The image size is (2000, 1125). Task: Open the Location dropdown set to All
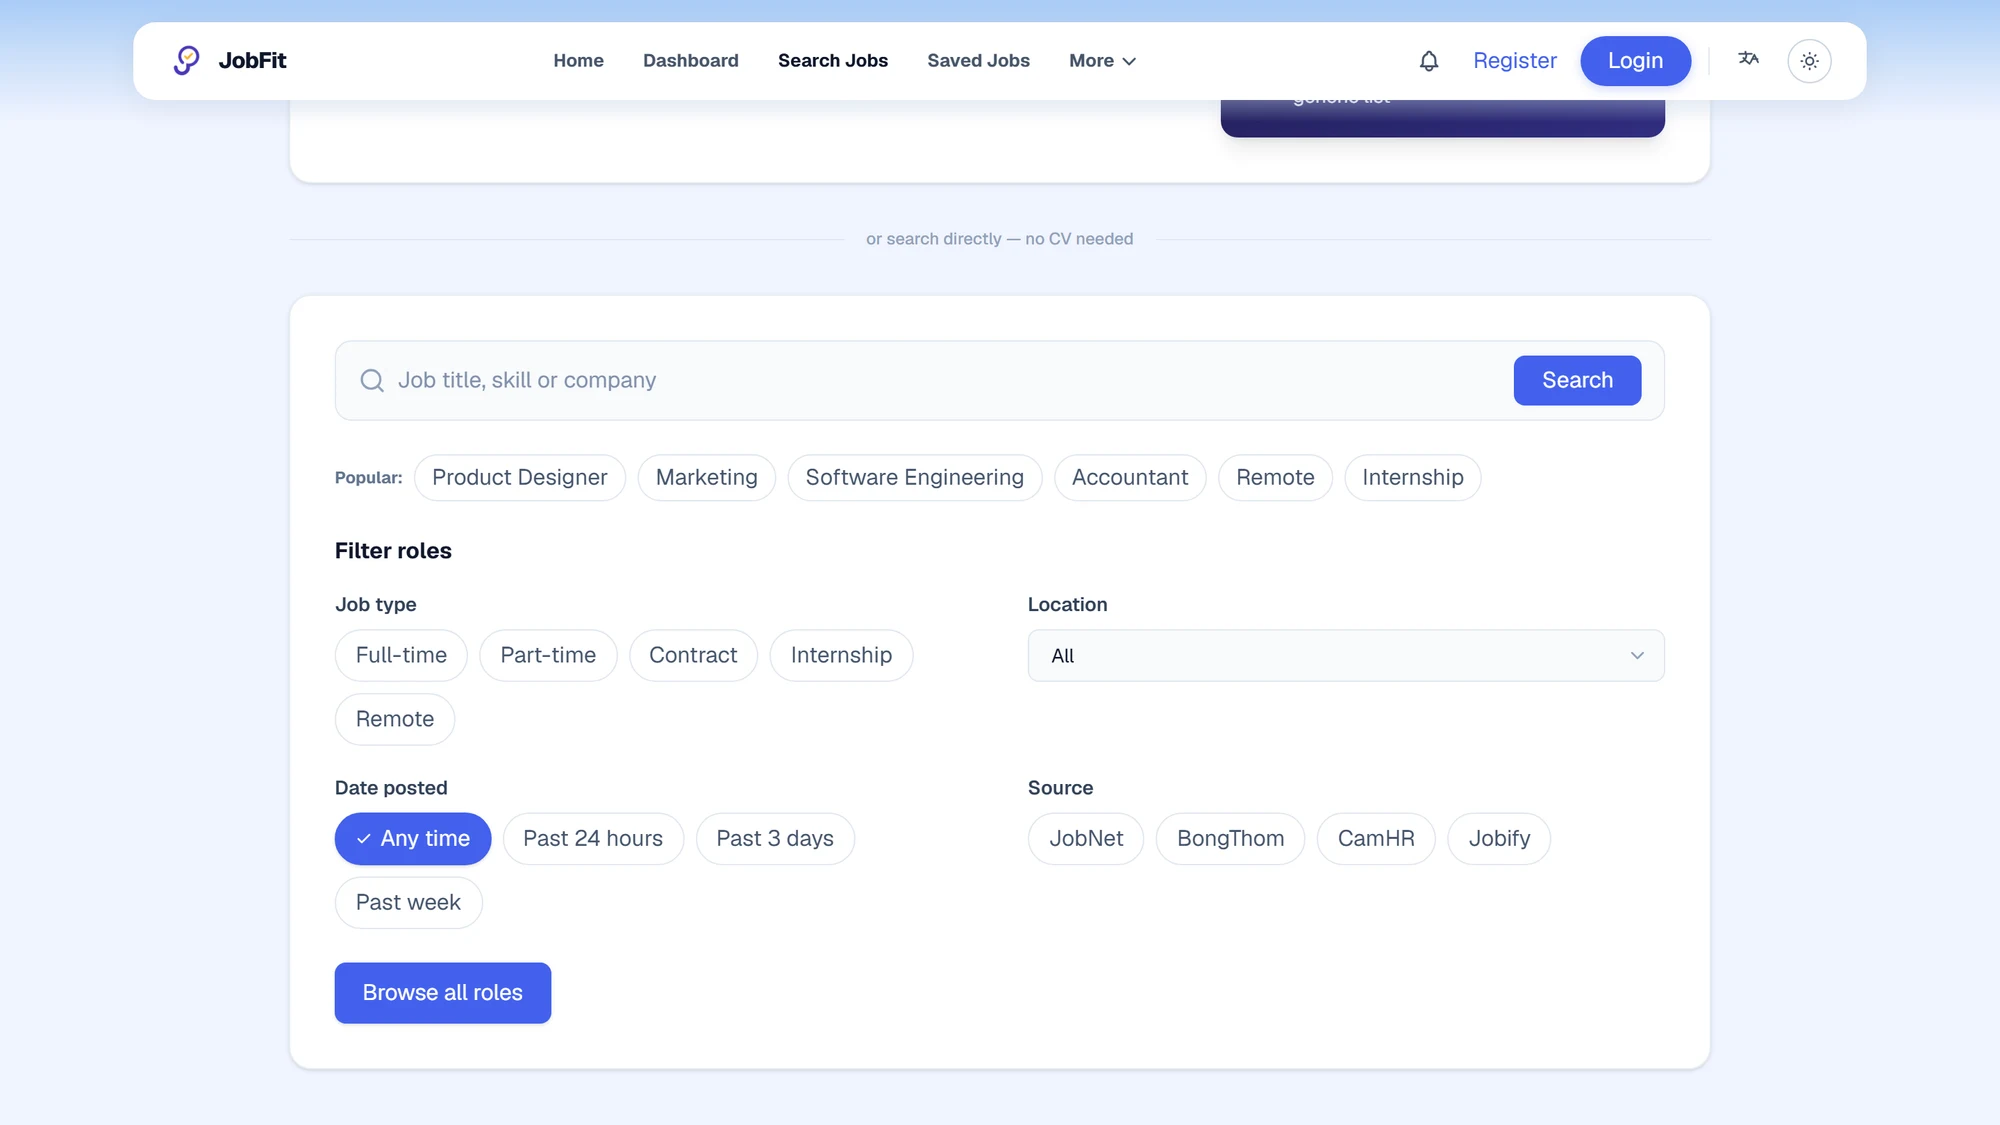pos(1346,656)
